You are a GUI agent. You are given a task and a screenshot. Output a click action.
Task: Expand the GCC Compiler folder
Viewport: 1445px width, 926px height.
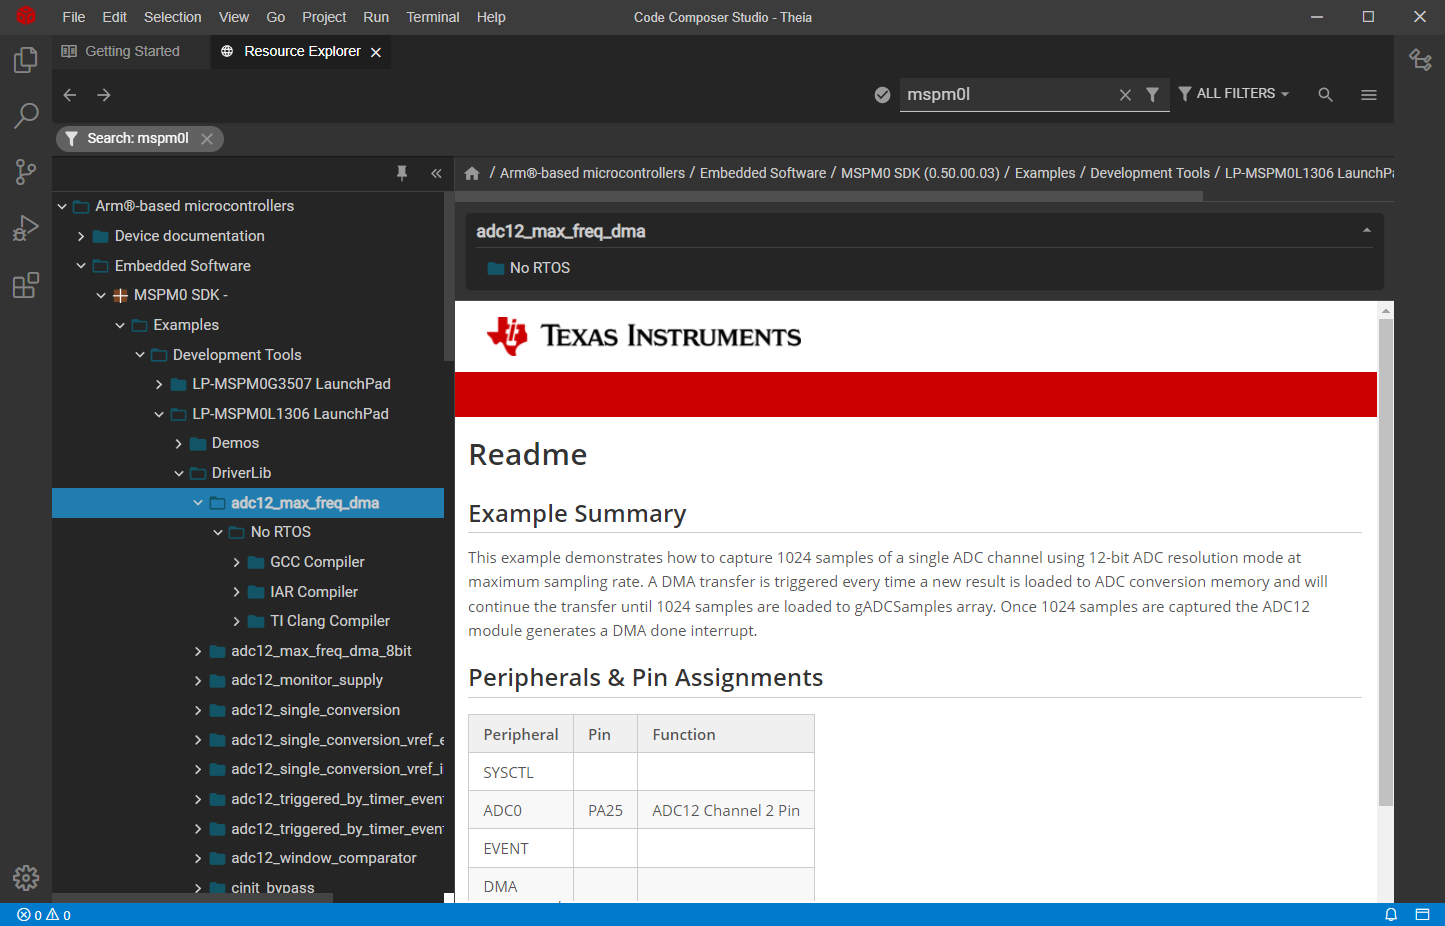pos(237,563)
